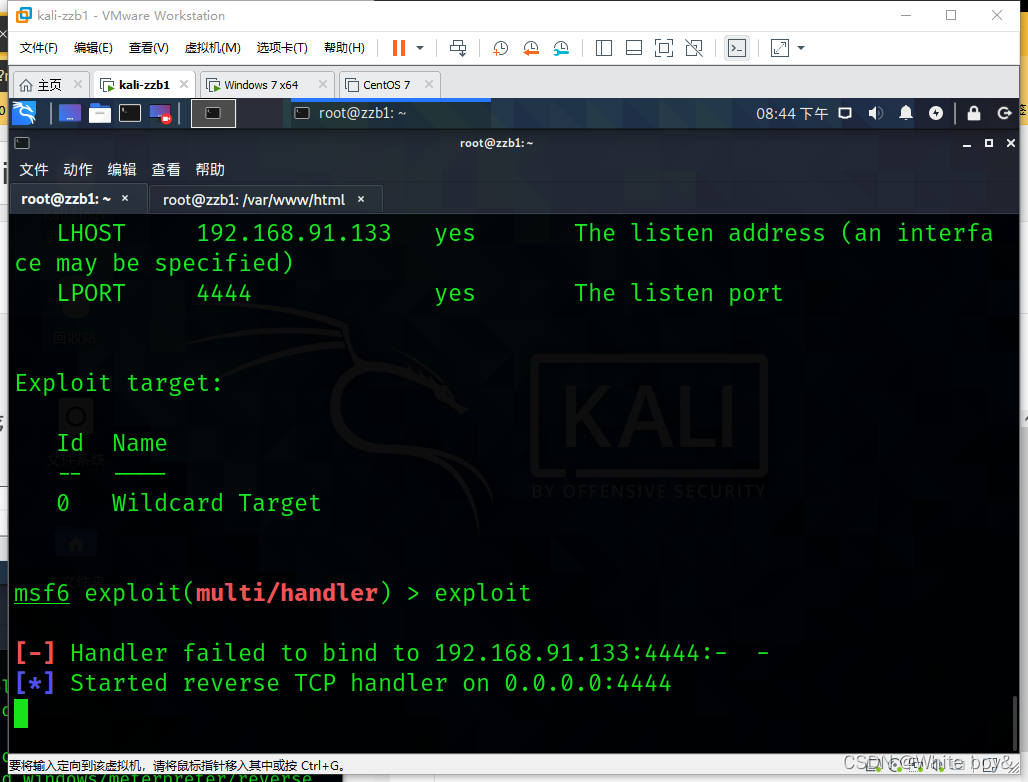Expand the stretch display dropdown arrow

801,48
